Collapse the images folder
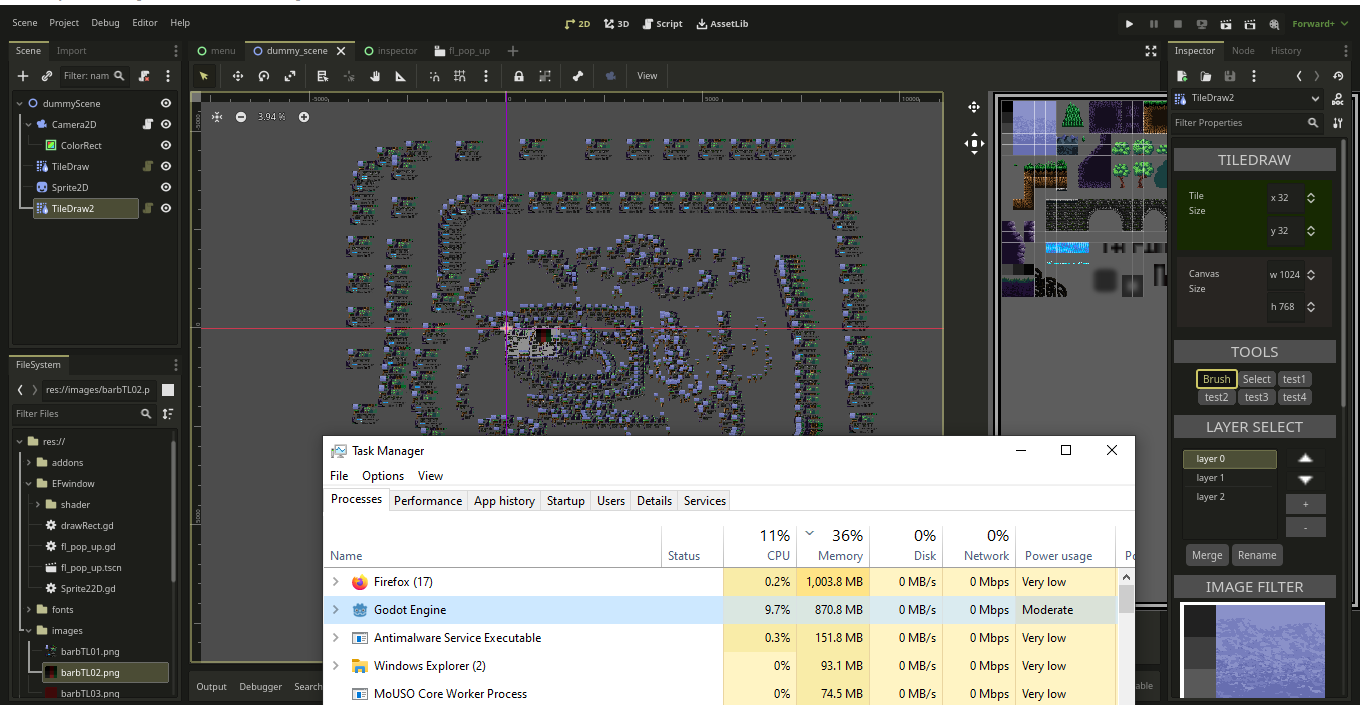Viewport: 1360px width, 705px height. pyautogui.click(x=29, y=631)
